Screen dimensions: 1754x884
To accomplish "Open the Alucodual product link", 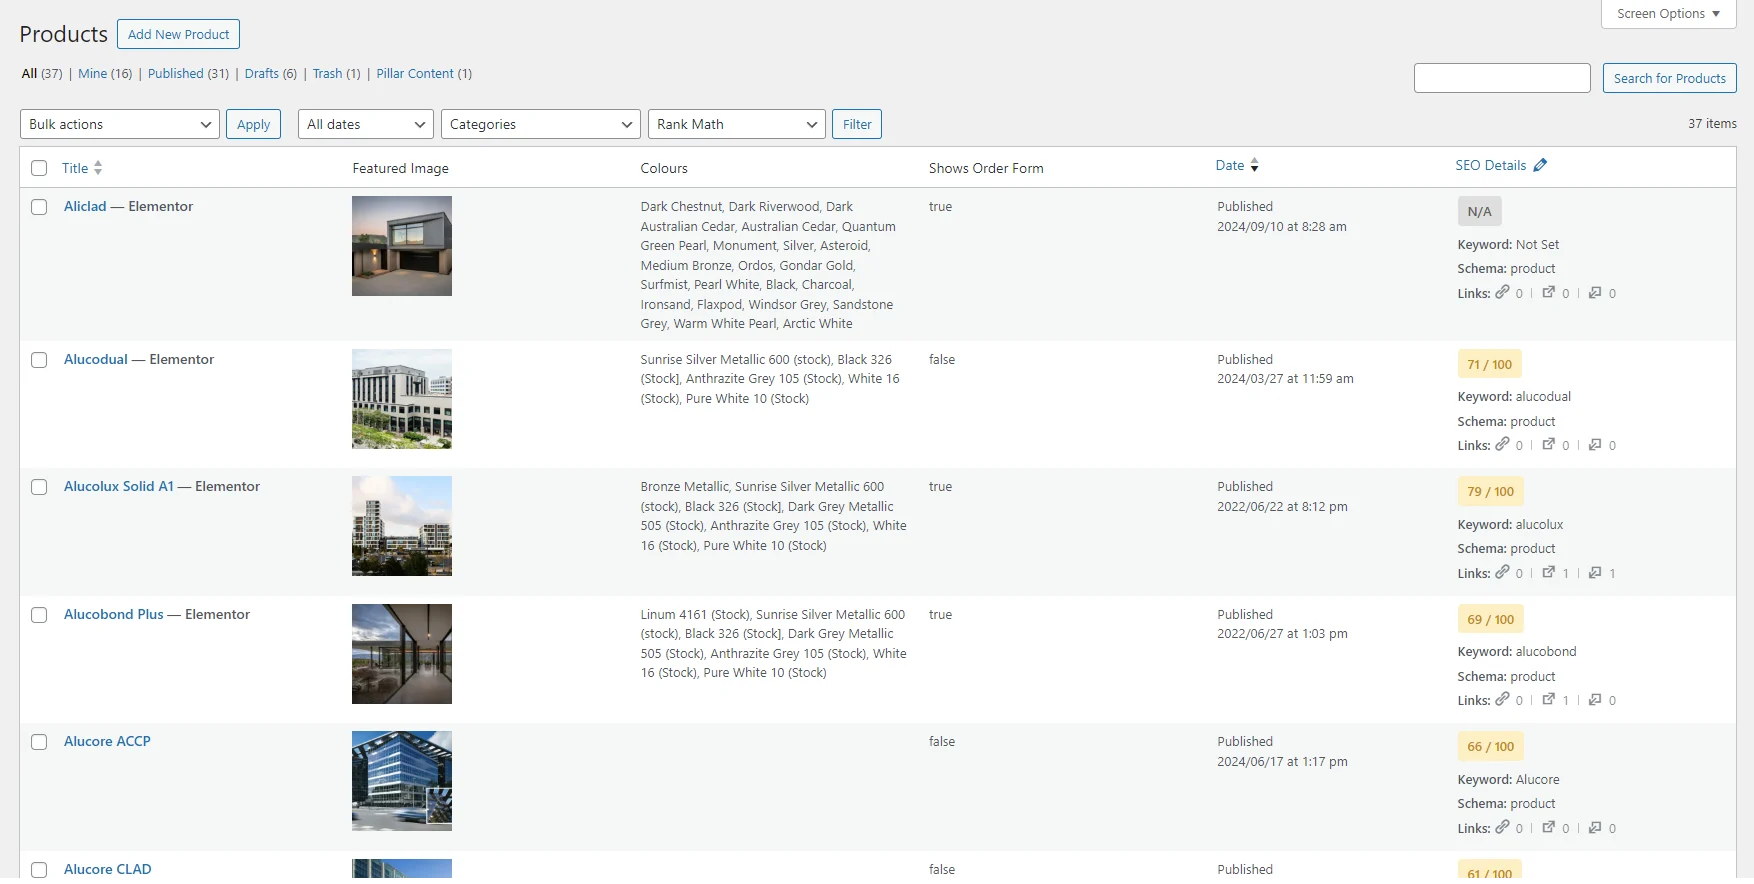I will pyautogui.click(x=96, y=360).
